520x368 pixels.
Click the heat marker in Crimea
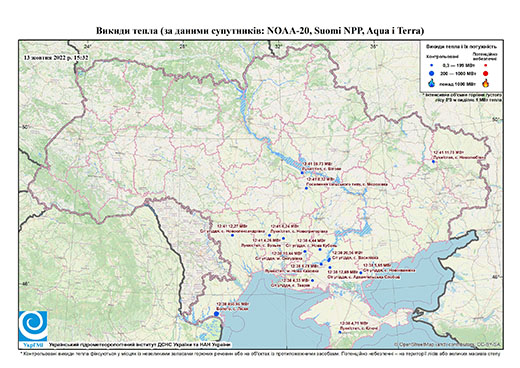(x=340, y=332)
